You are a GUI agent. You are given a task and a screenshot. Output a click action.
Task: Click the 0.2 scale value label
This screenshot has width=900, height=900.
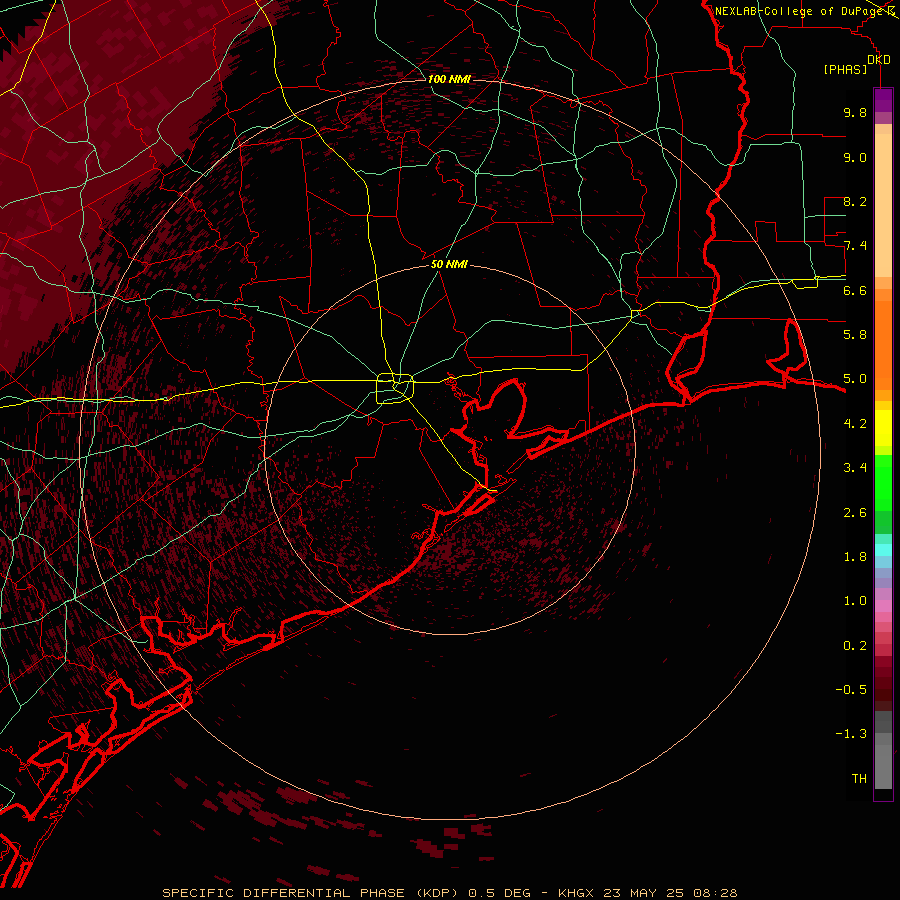click(x=855, y=646)
